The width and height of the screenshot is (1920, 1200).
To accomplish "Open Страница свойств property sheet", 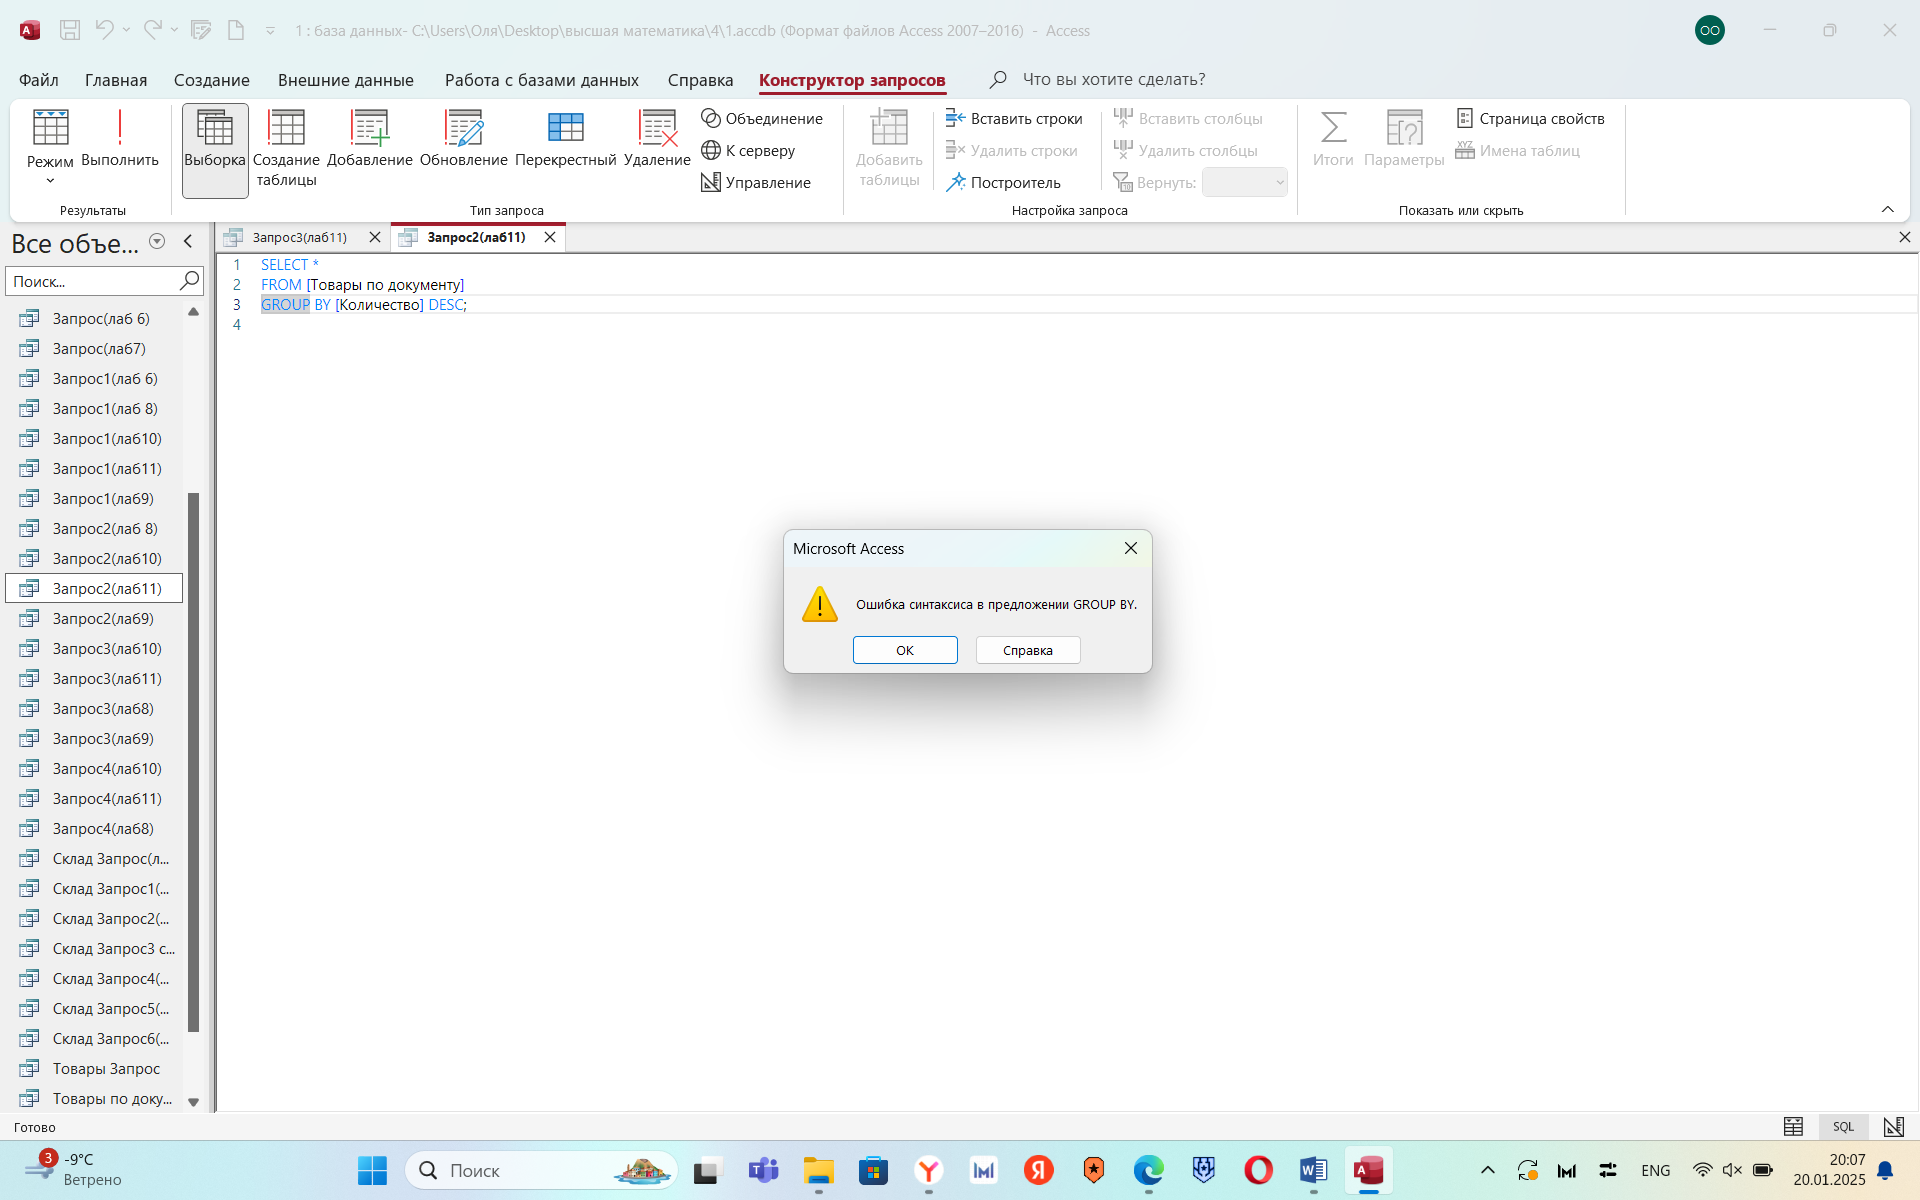I will tap(1530, 118).
